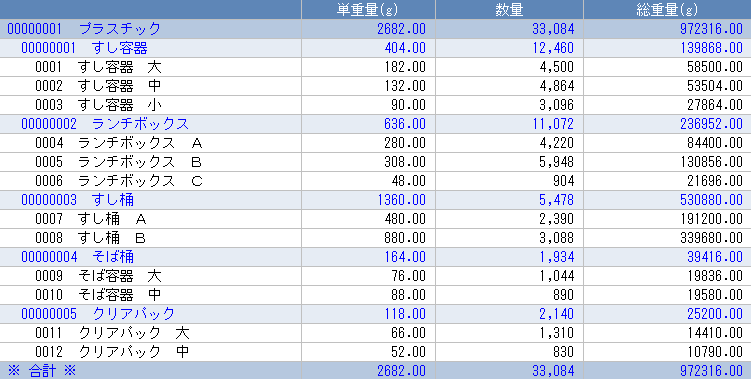Click total weight 530880.00 for すし桶
This screenshot has width=751, height=379.
coord(711,200)
